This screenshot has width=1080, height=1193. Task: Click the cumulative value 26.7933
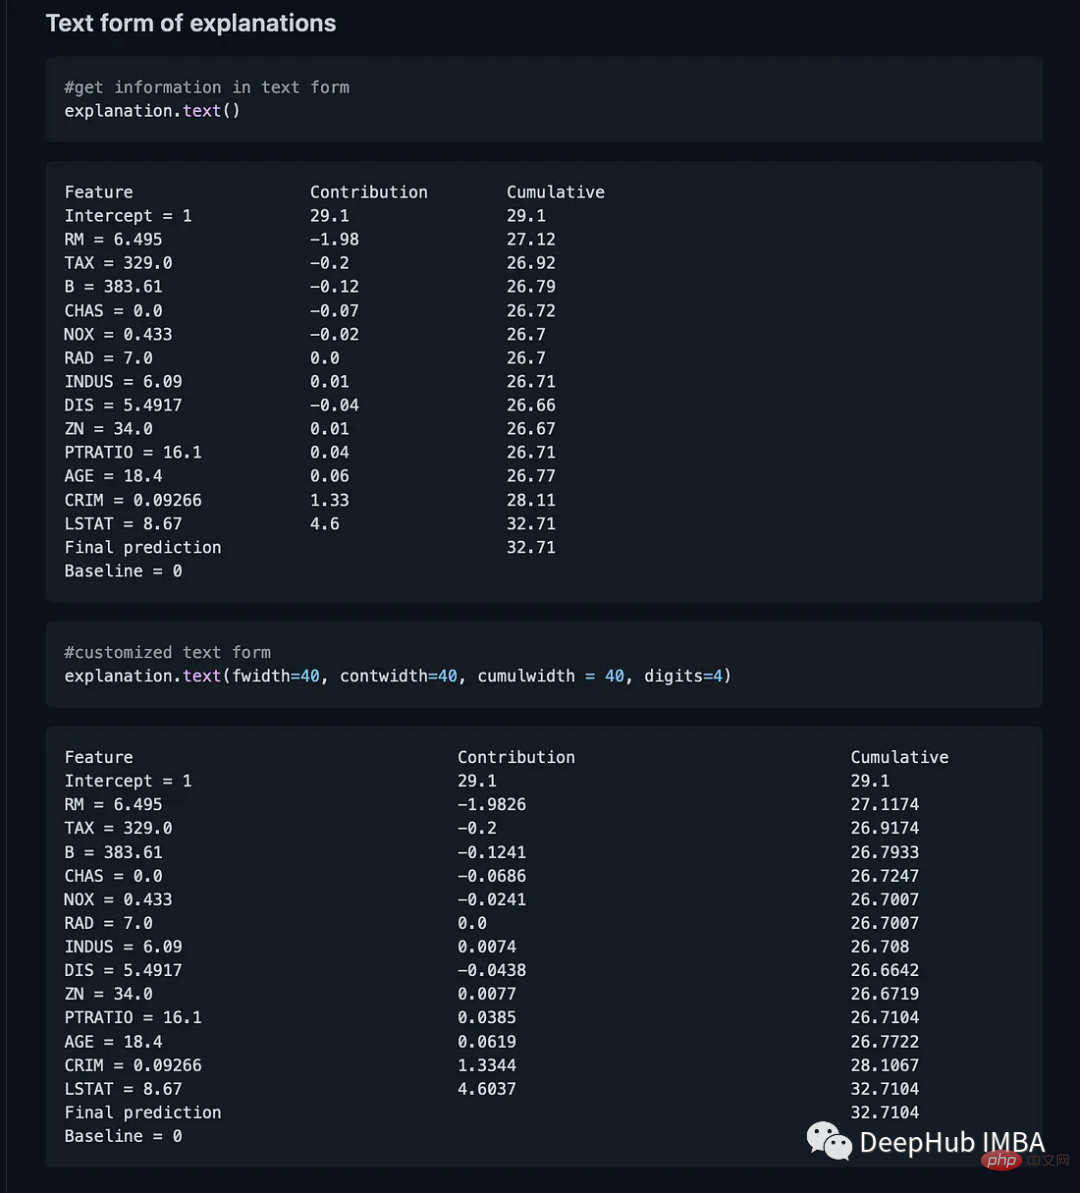885,852
